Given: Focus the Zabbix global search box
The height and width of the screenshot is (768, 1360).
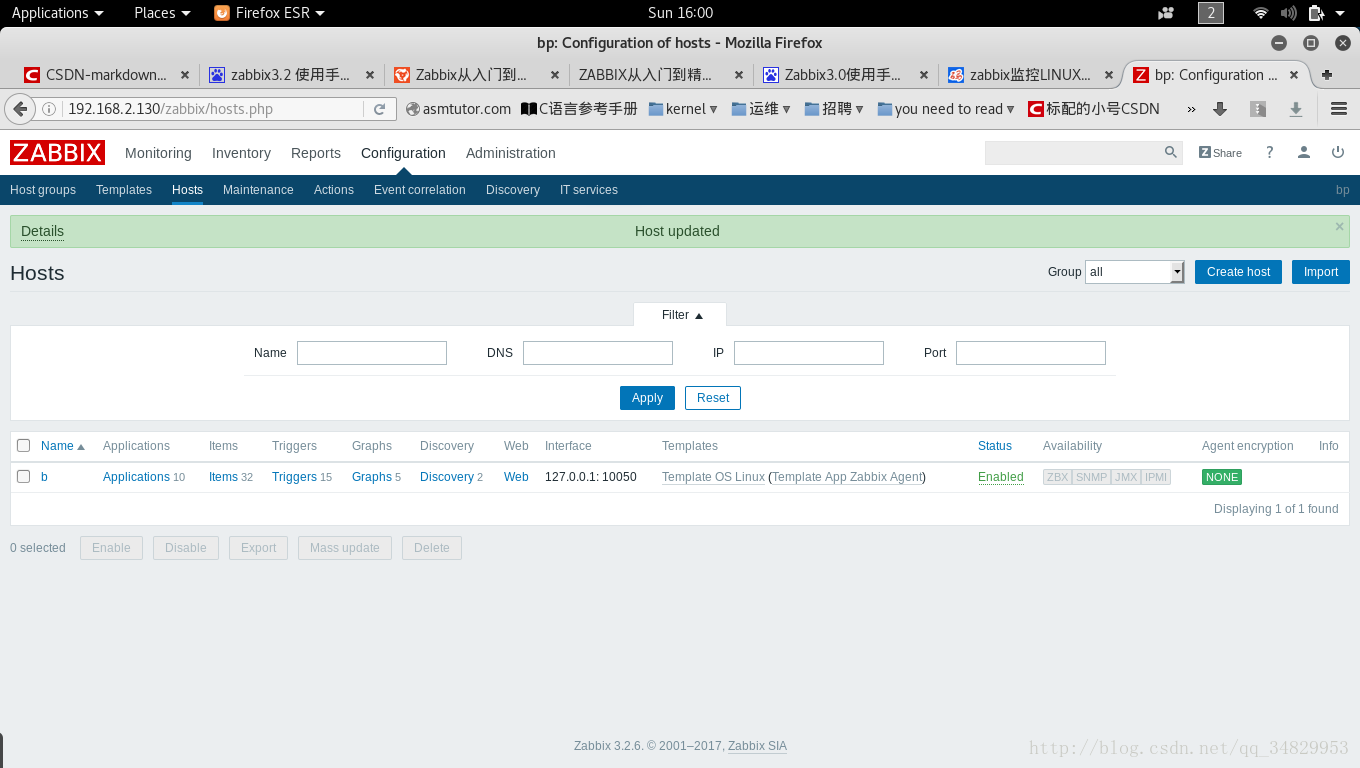Looking at the screenshot, I should pyautogui.click(x=1073, y=152).
